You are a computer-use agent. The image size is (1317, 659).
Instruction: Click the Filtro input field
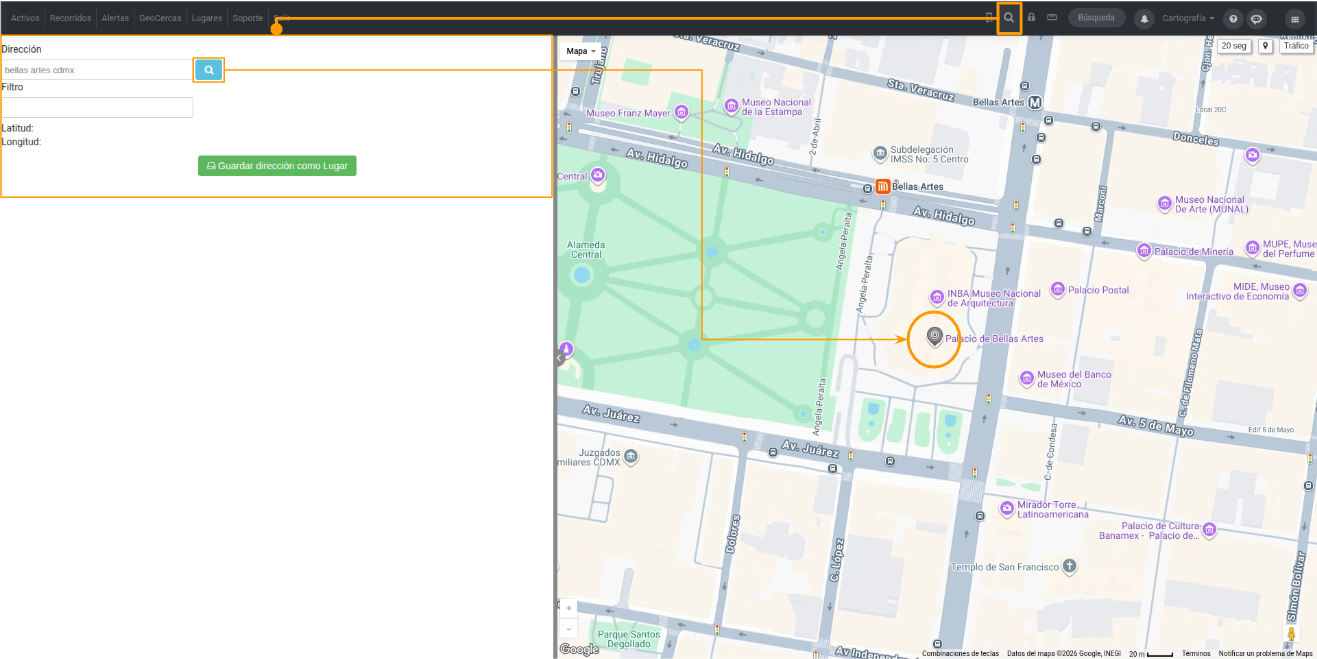coord(97,107)
